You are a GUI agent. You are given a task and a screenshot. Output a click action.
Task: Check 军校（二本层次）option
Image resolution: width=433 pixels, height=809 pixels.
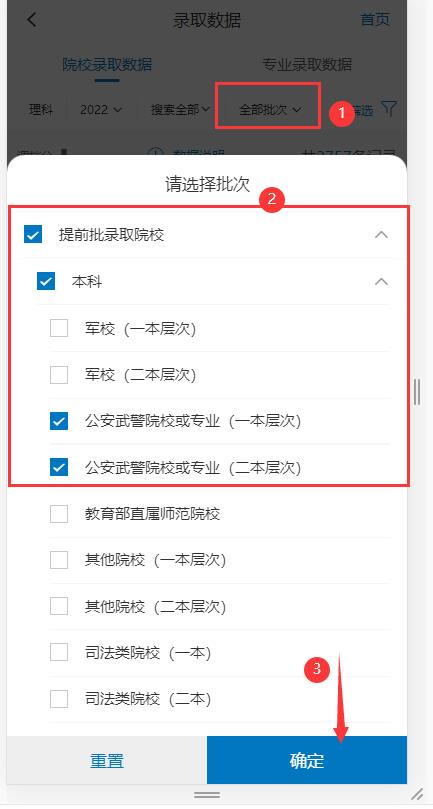coord(59,375)
